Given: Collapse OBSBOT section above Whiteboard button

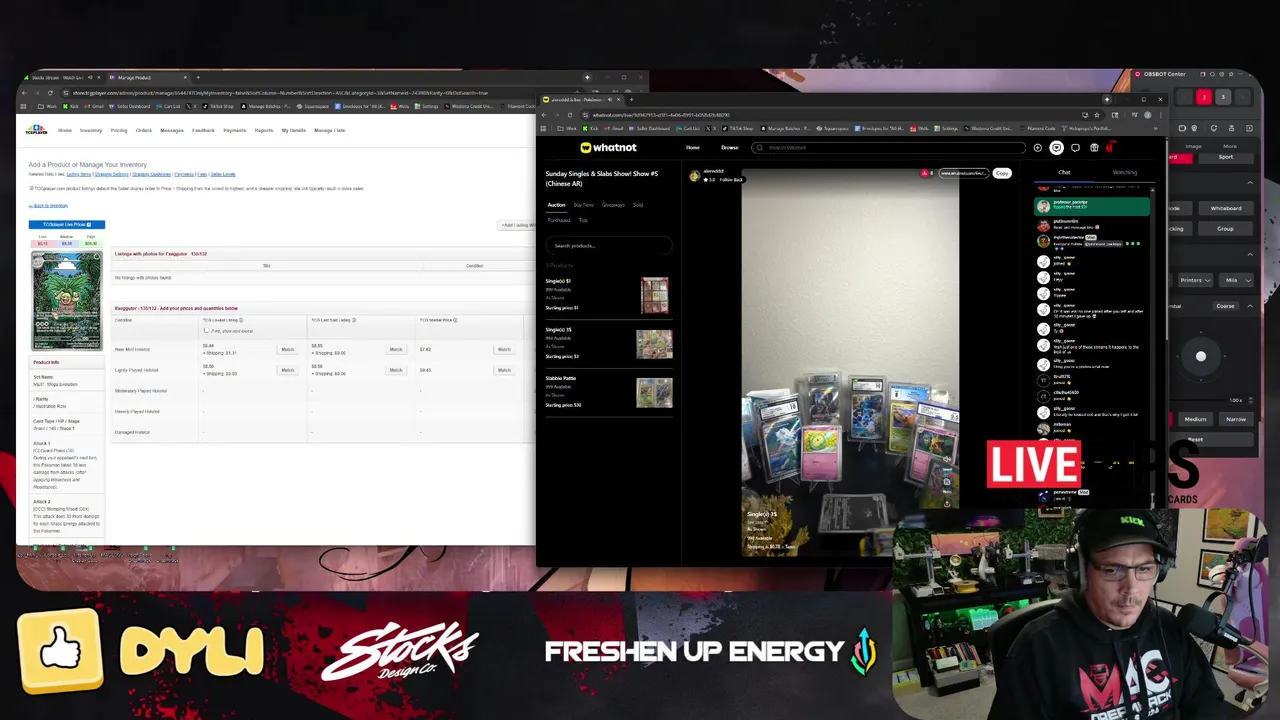Looking at the screenshot, I should pyautogui.click(x=1250, y=183).
